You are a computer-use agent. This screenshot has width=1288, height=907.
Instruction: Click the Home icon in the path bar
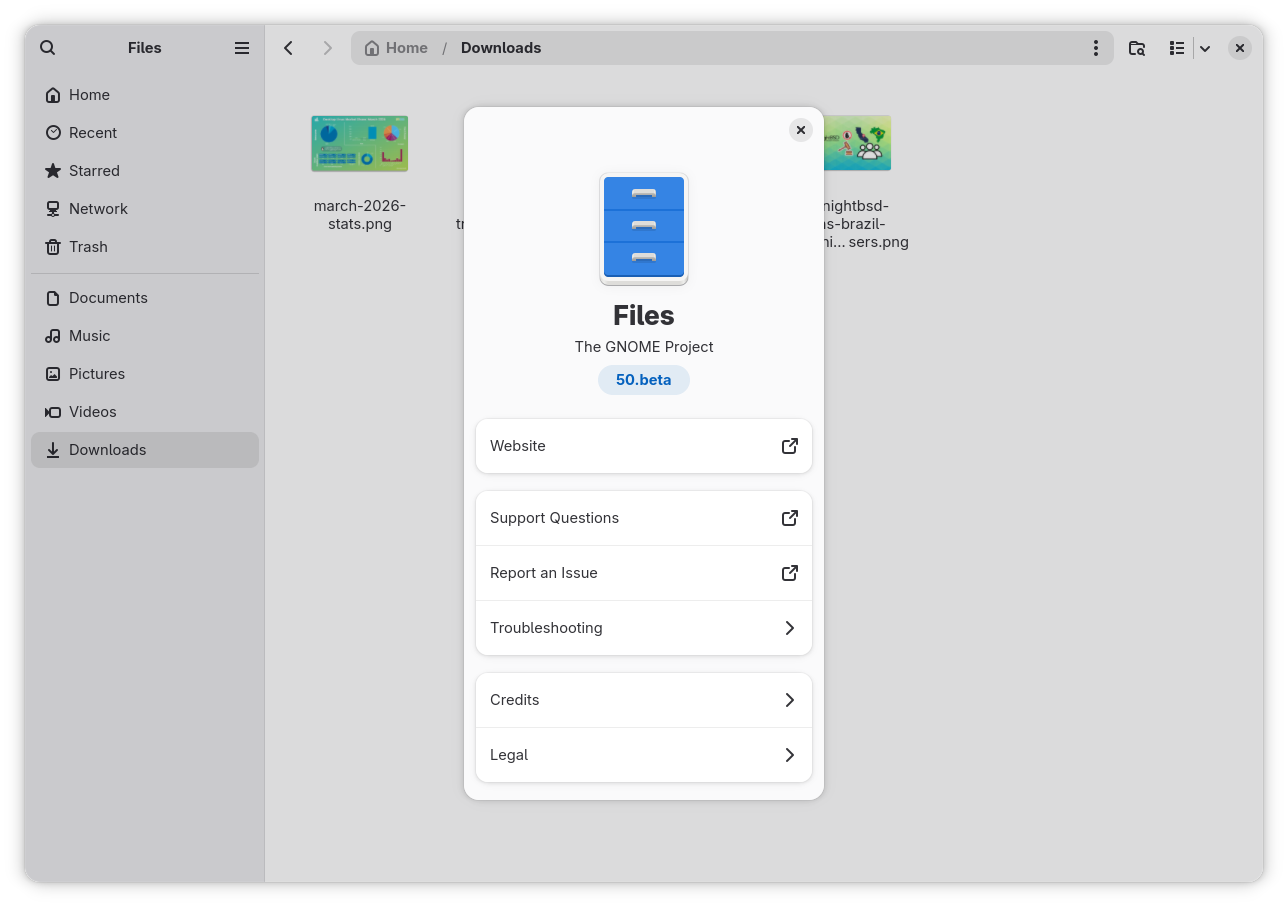[x=369, y=47]
